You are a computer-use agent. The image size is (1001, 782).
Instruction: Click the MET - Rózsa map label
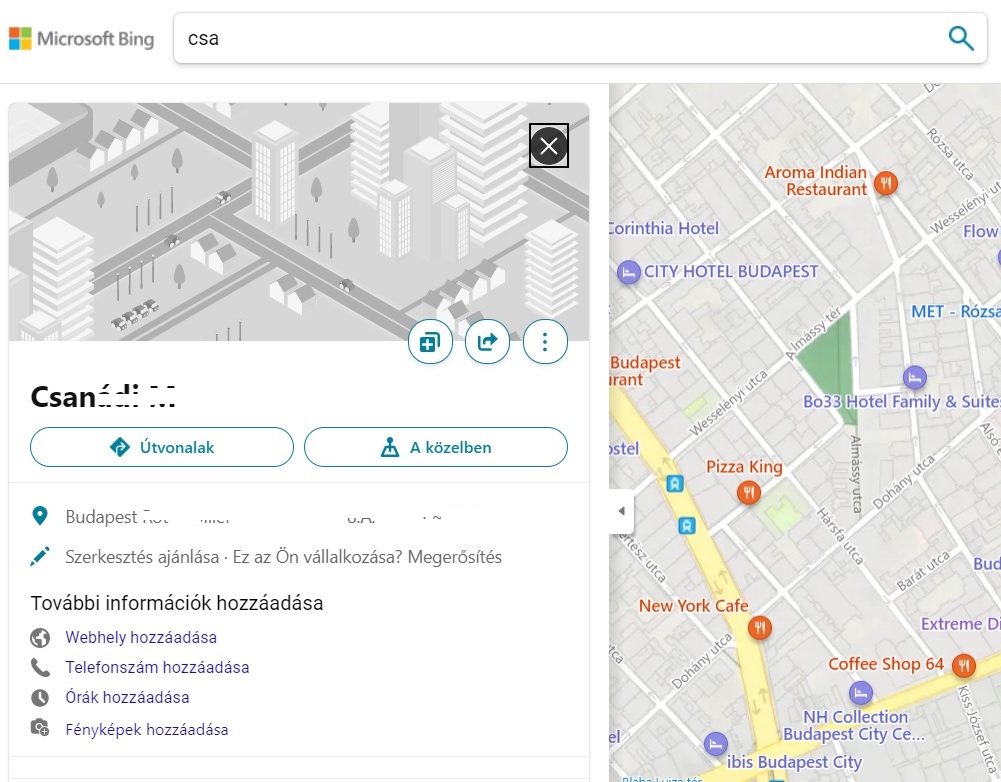coord(956,312)
